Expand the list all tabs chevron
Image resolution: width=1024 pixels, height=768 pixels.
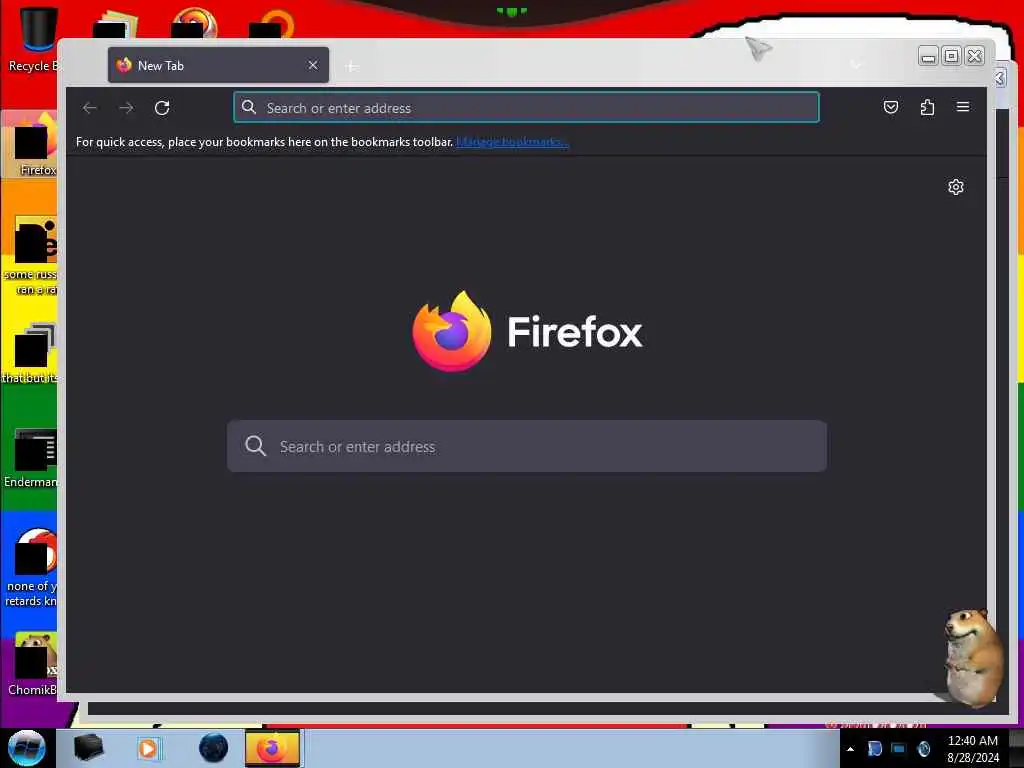coord(856,65)
